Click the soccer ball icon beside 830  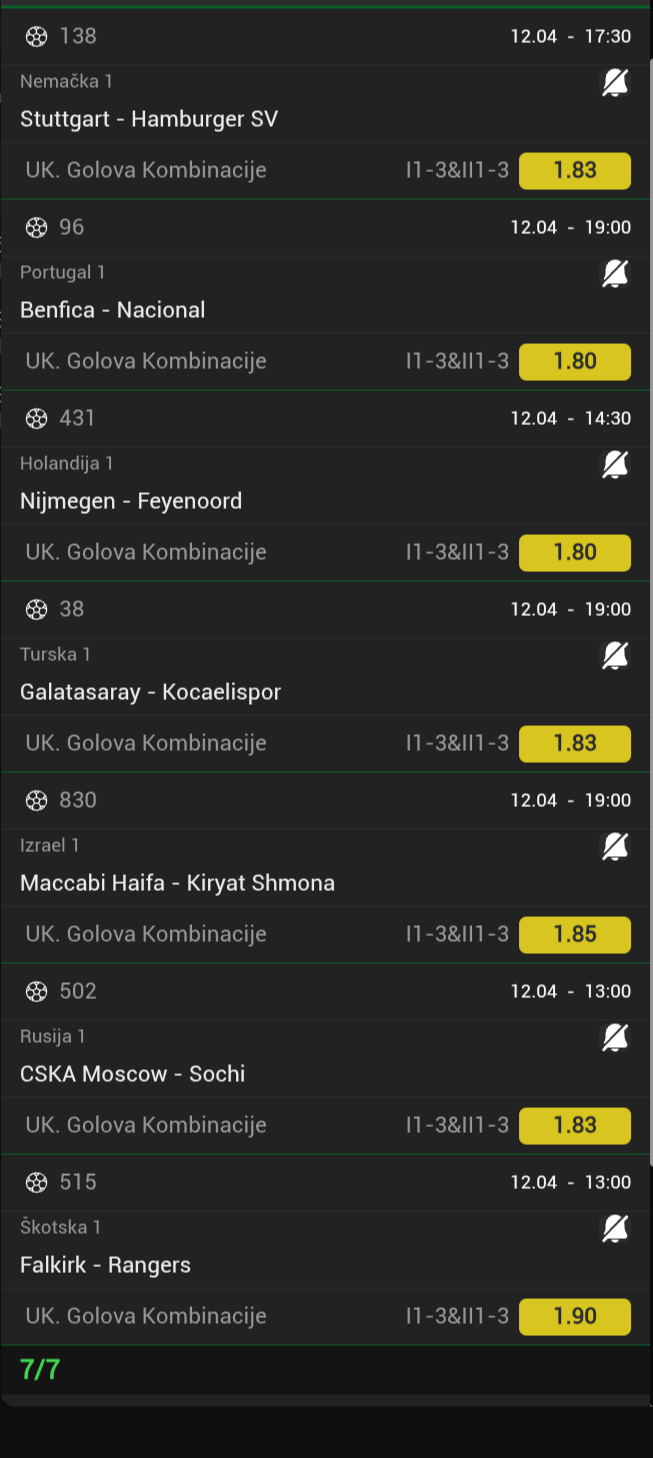37,801
